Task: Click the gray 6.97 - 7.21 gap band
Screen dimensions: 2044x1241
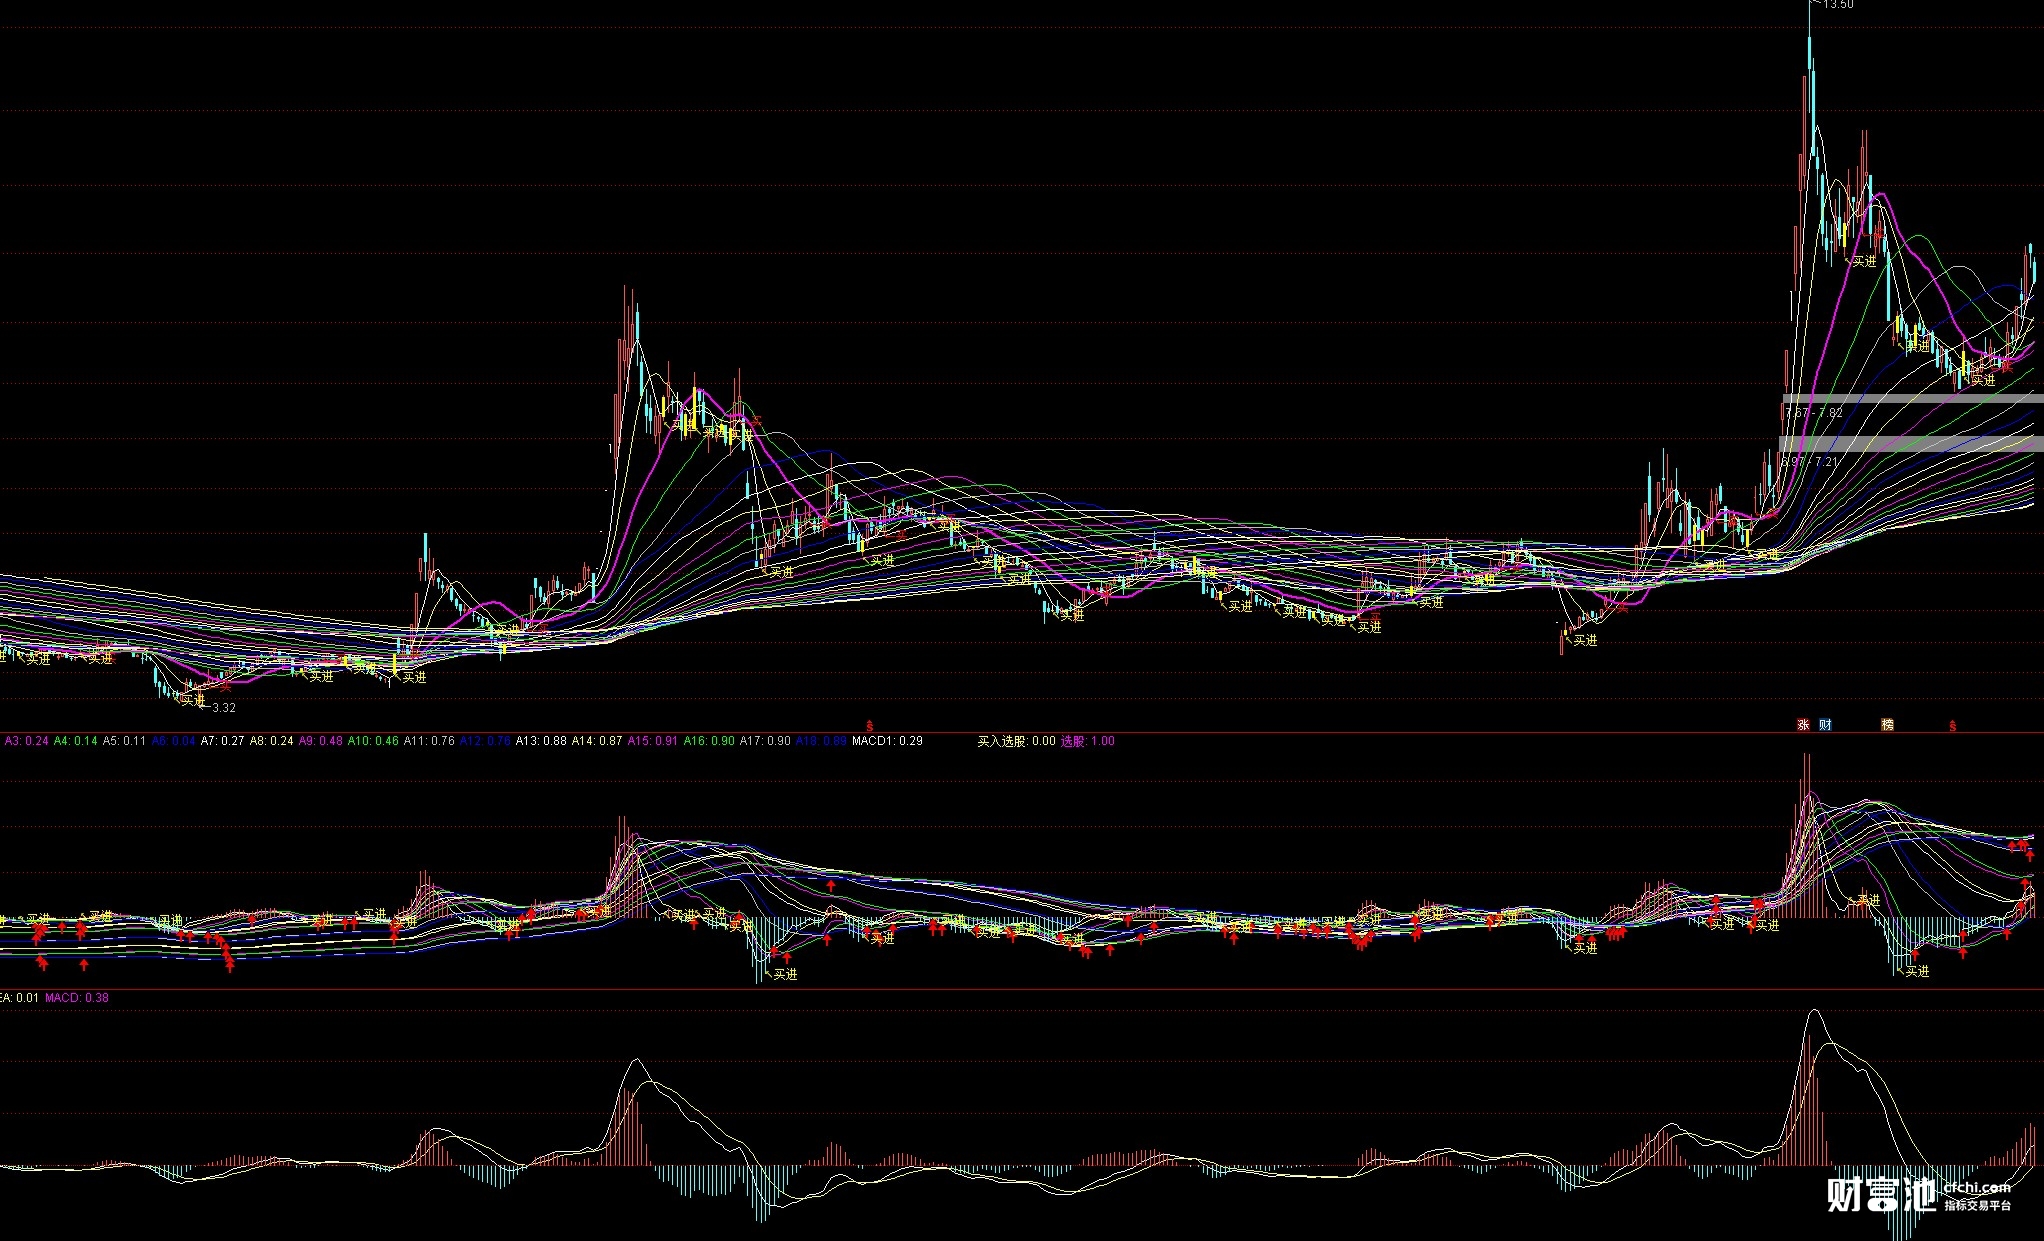Action: tap(1912, 446)
